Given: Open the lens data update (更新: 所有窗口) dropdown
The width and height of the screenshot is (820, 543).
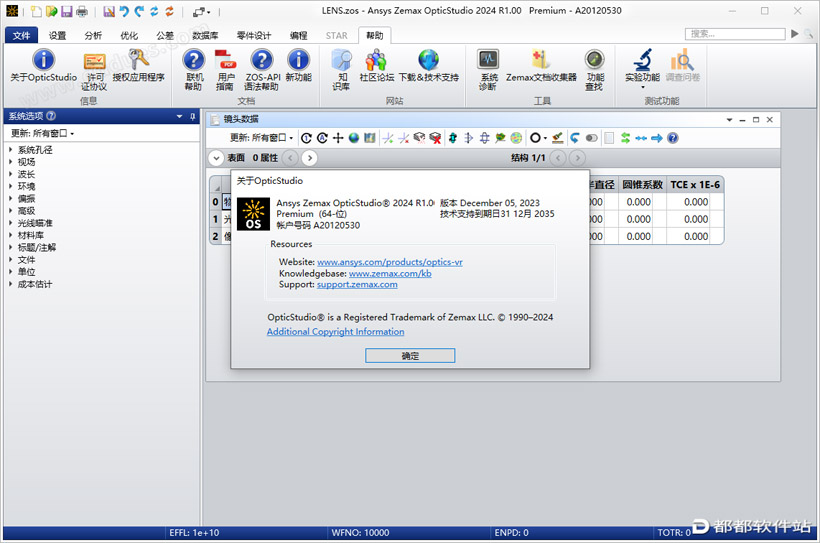Looking at the screenshot, I should tap(261, 138).
